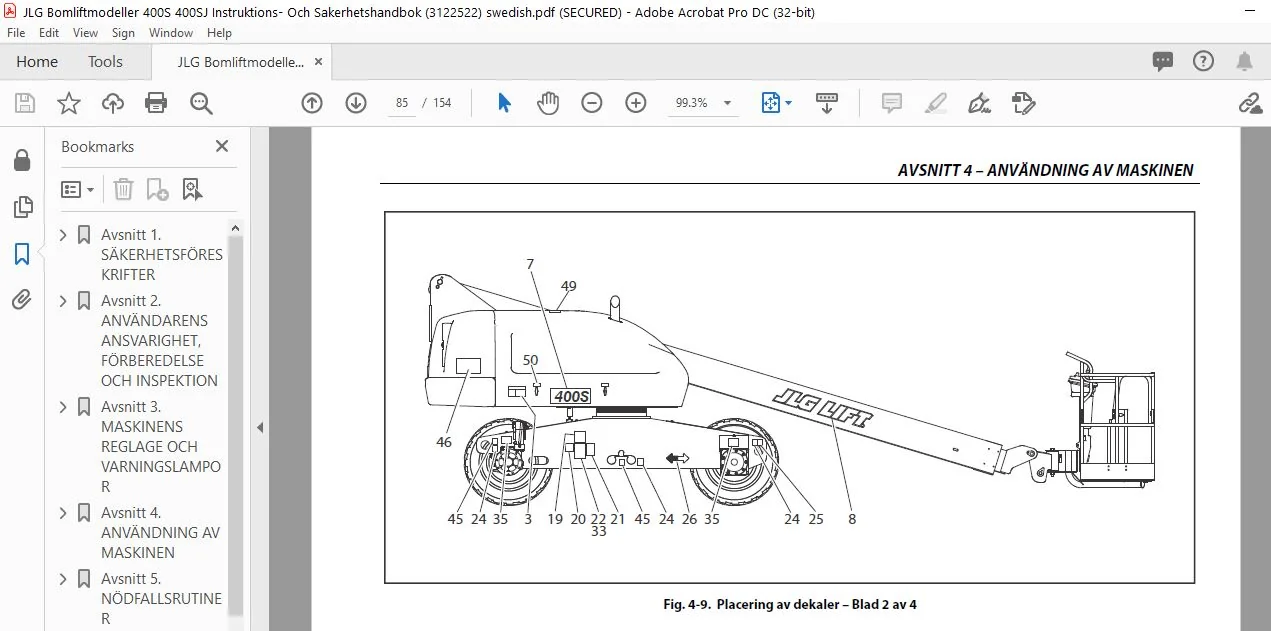
Task: Share a link to the file
Action: point(1249,103)
